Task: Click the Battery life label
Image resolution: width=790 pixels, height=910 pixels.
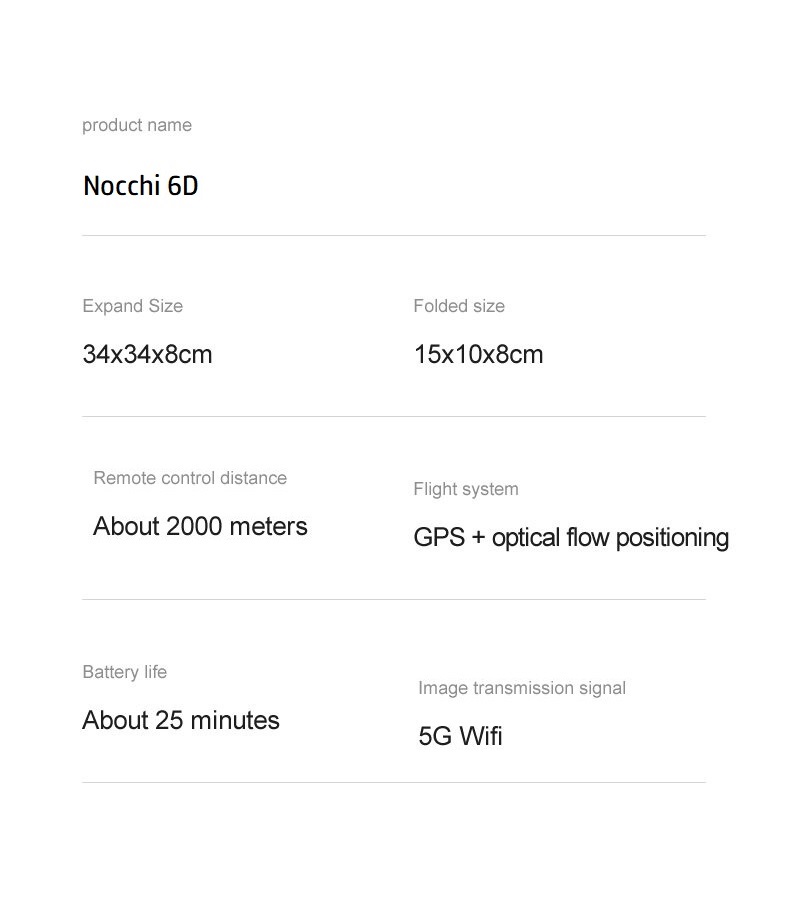Action: [124, 672]
